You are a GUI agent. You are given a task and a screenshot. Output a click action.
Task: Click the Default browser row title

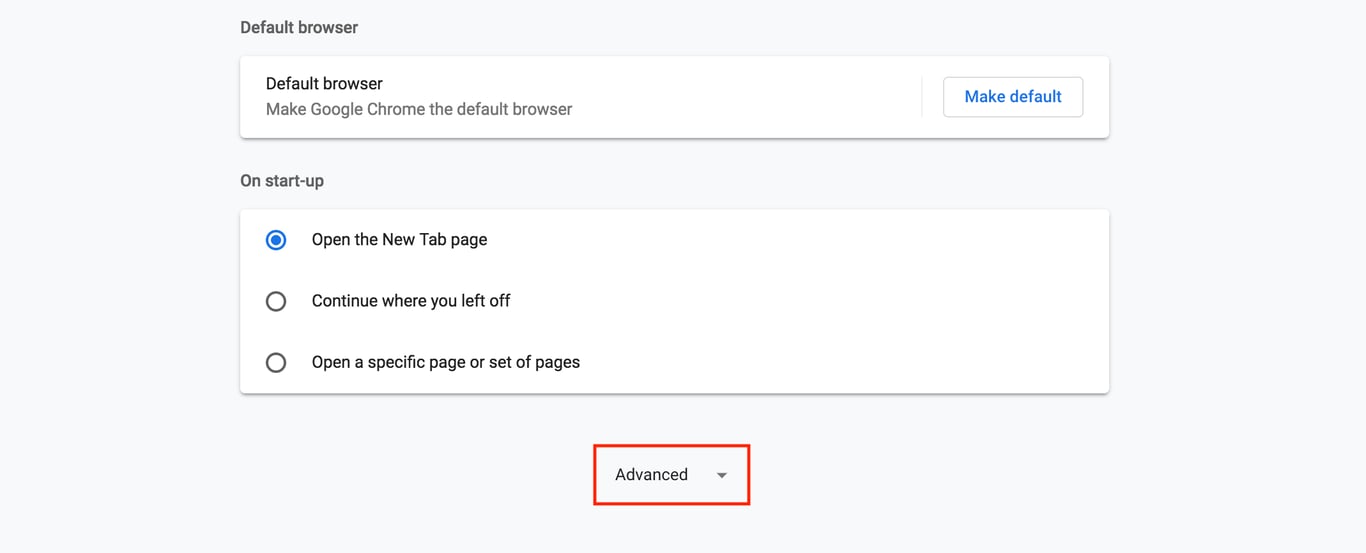(324, 84)
